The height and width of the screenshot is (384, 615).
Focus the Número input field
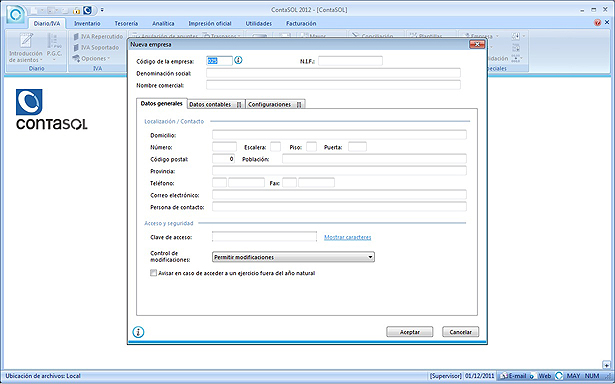point(224,147)
